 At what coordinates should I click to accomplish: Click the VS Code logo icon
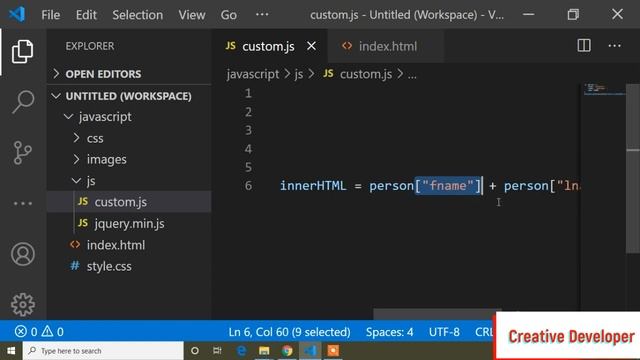pyautogui.click(x=17, y=15)
